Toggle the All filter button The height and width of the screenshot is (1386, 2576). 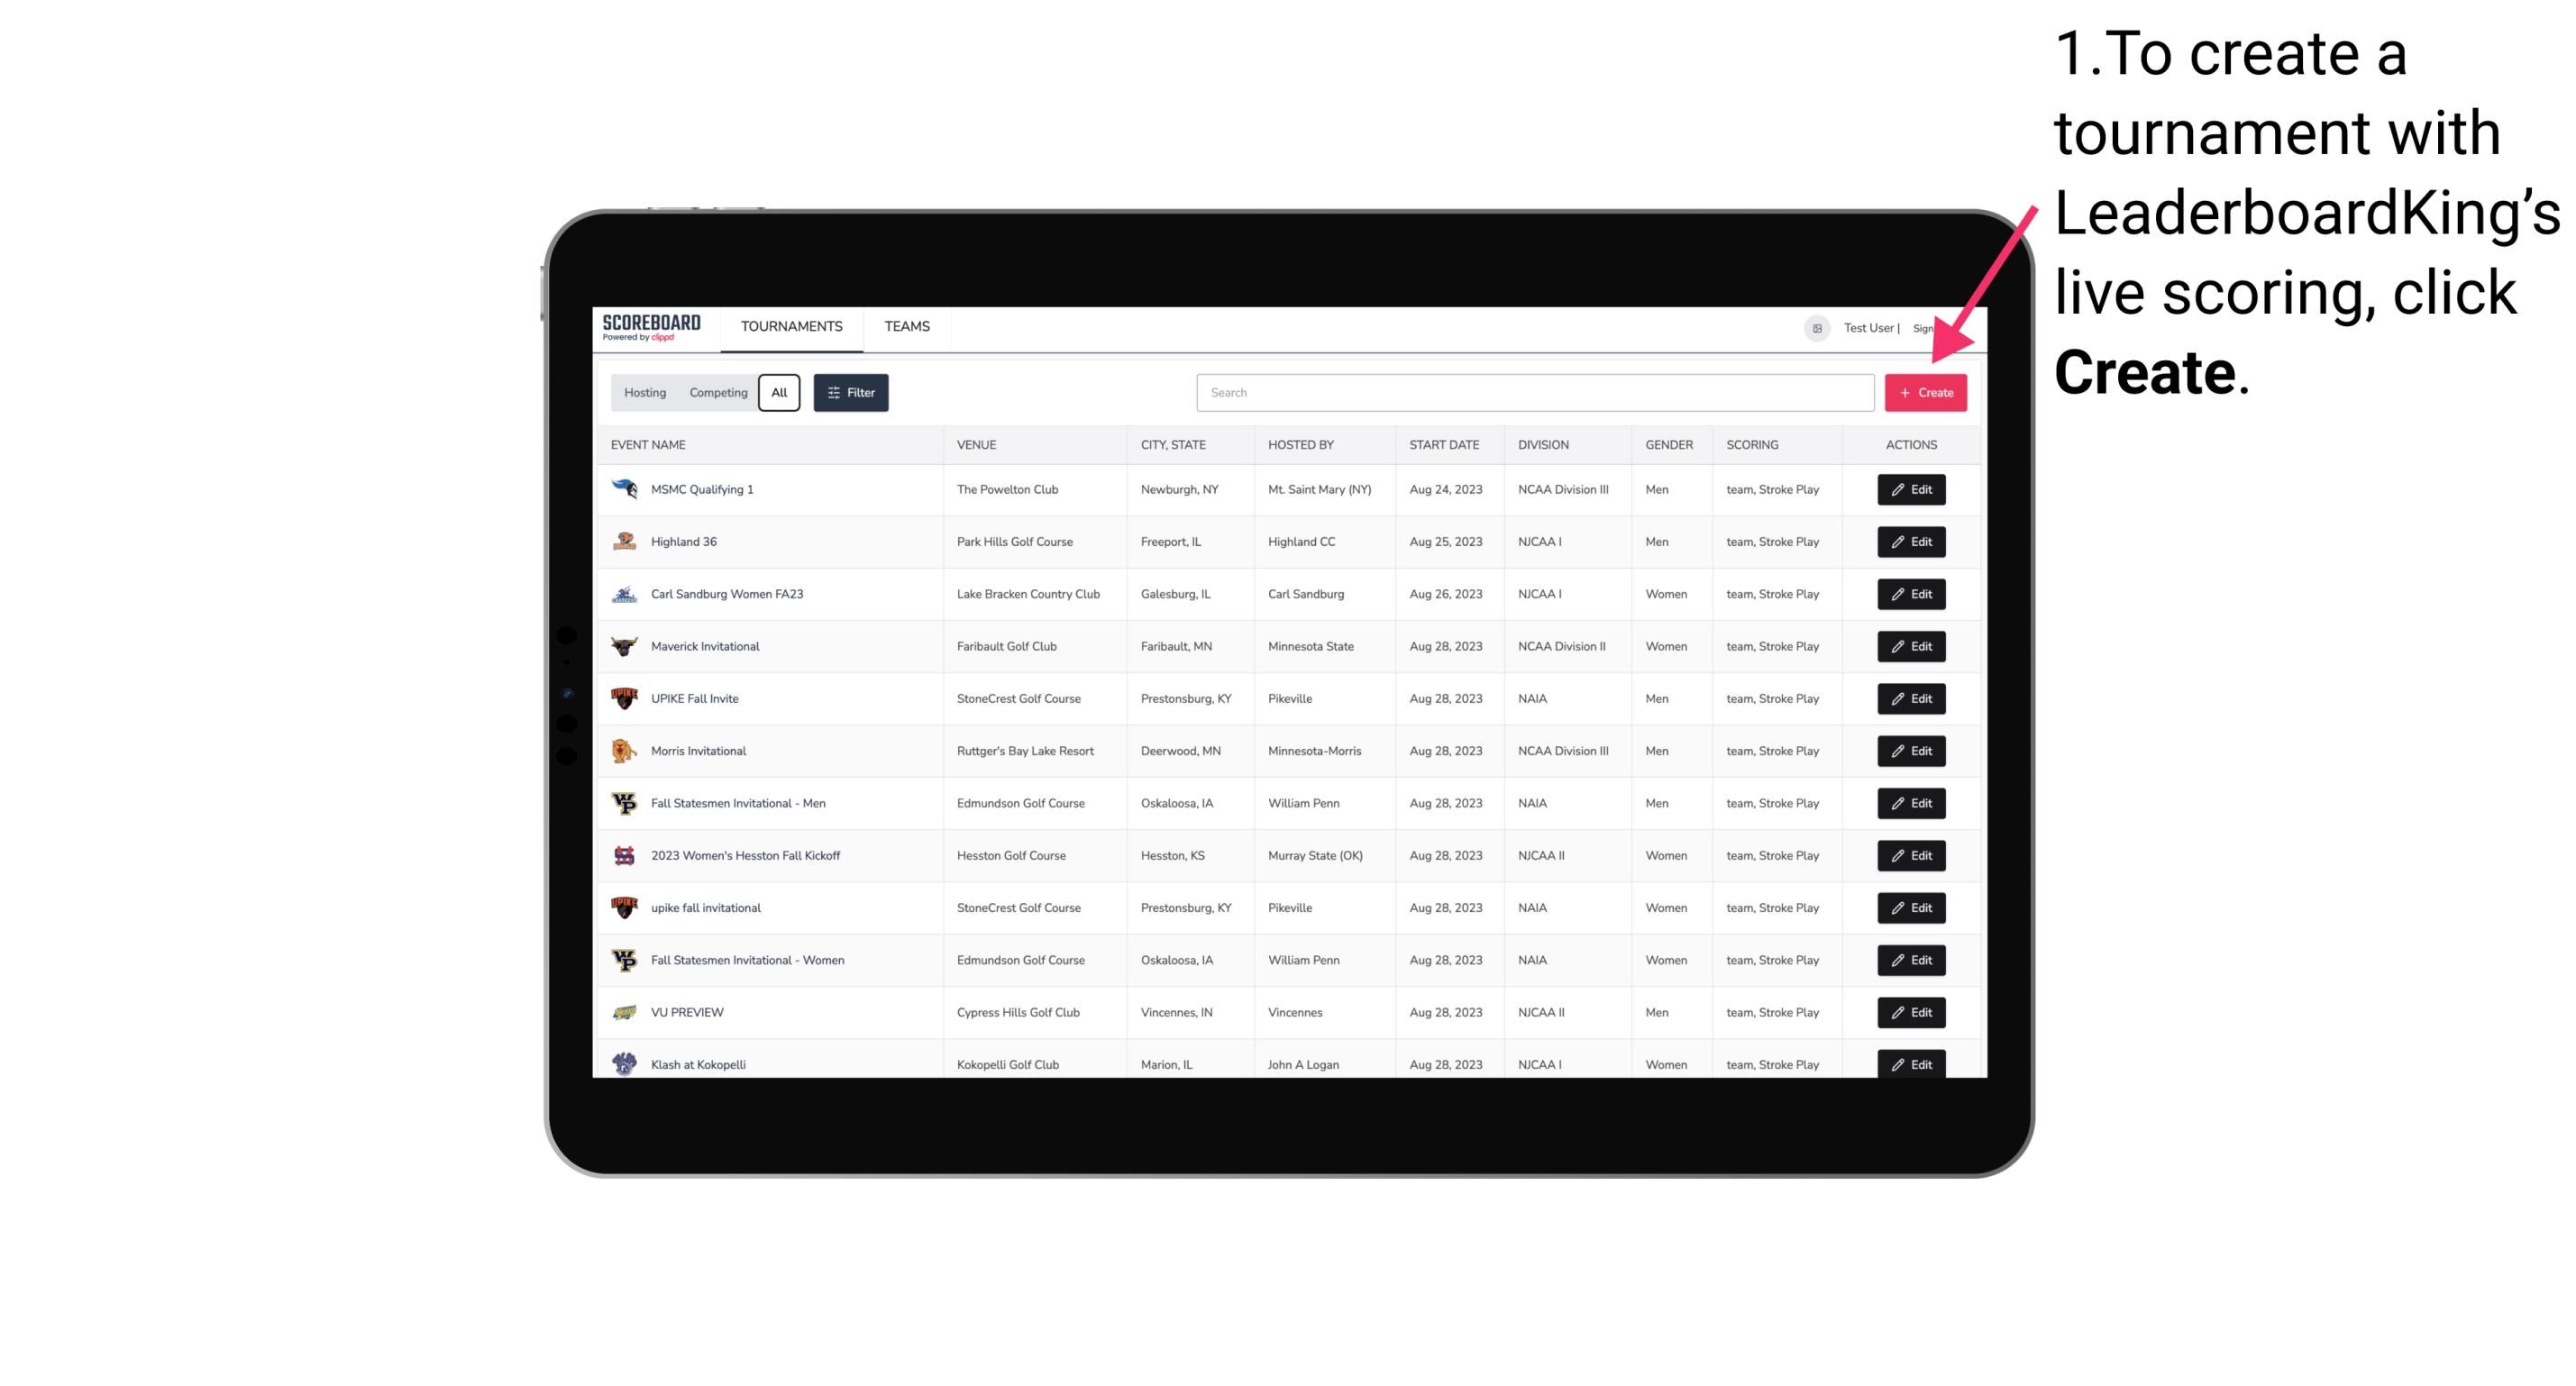coord(777,393)
